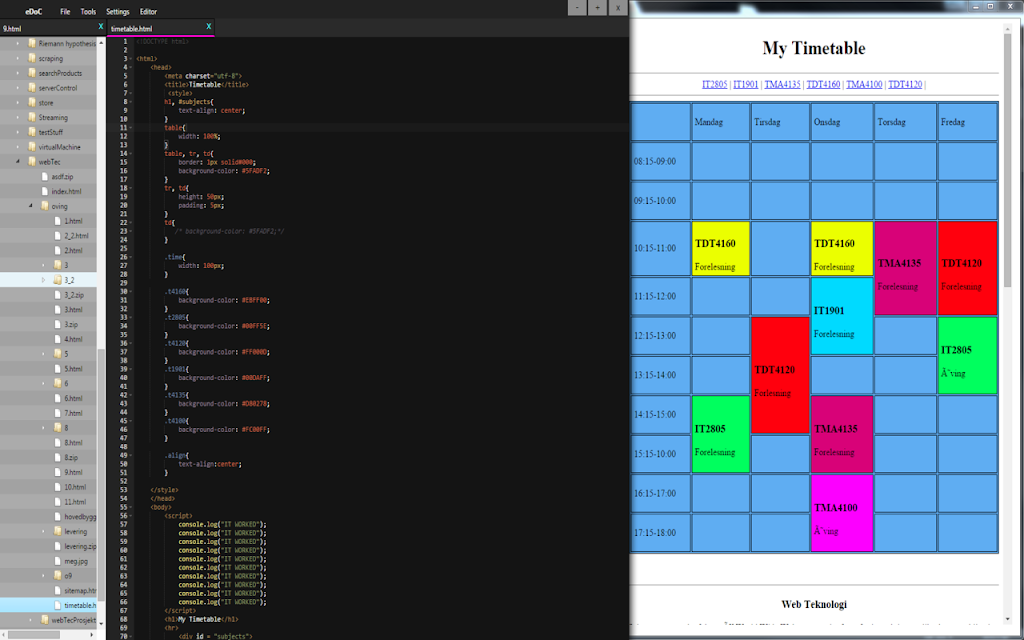
Task: Fold the .time rule at line 26
Action: click(x=131, y=257)
